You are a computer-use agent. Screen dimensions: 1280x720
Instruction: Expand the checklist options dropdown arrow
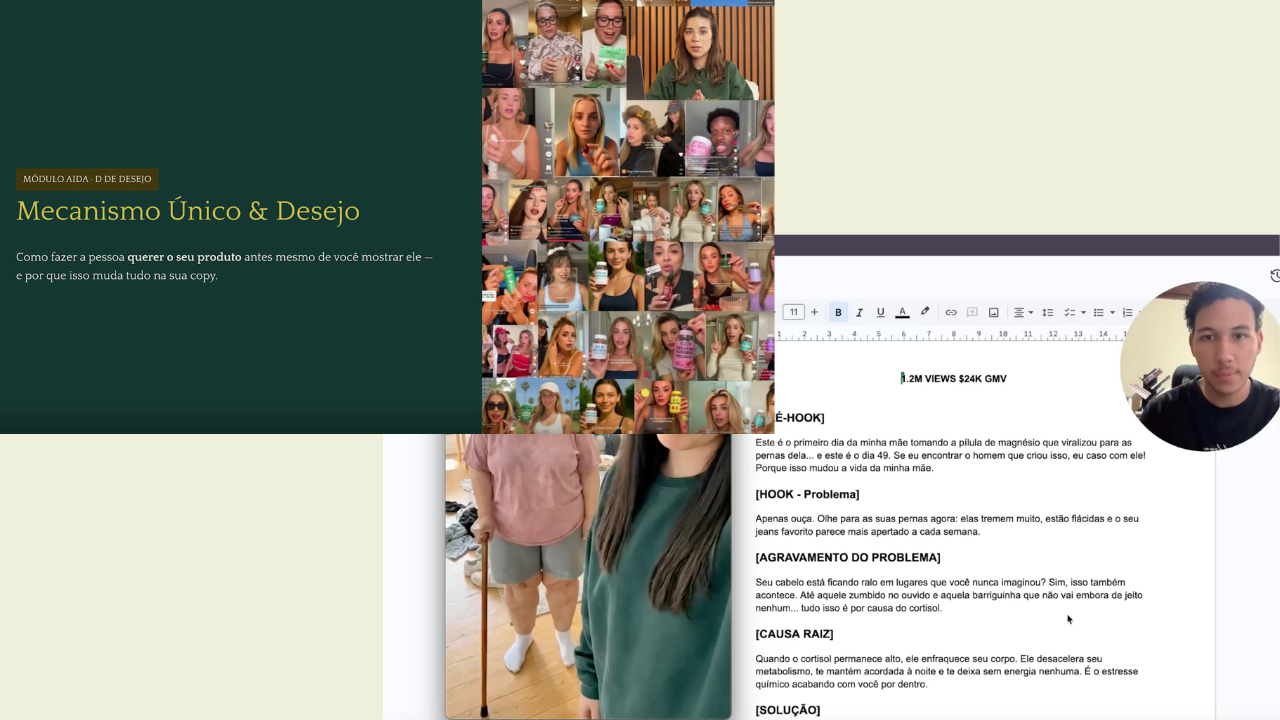click(x=1083, y=313)
